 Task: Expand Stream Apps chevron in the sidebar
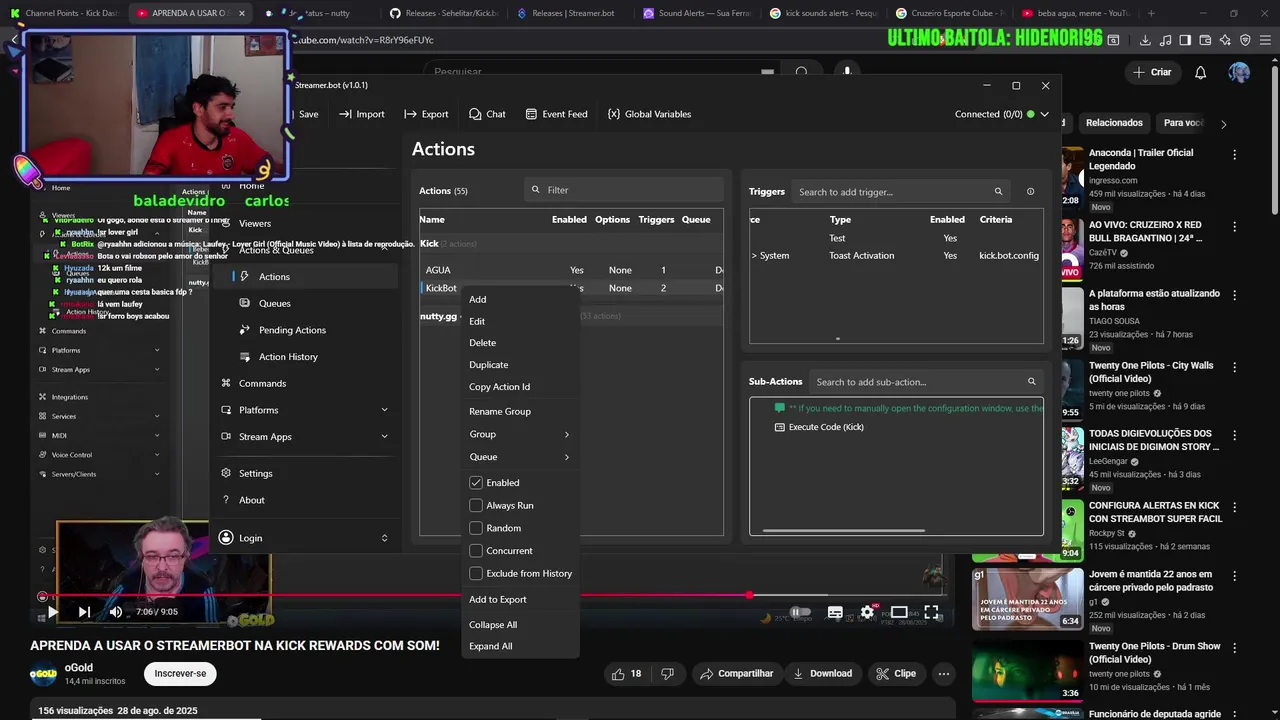(384, 437)
